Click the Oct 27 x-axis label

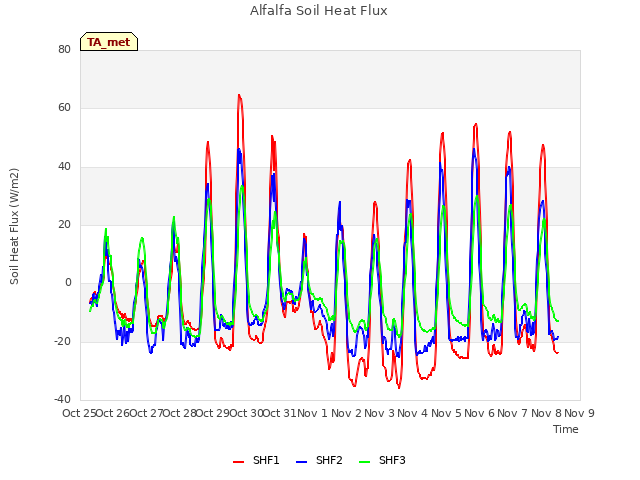tap(146, 413)
